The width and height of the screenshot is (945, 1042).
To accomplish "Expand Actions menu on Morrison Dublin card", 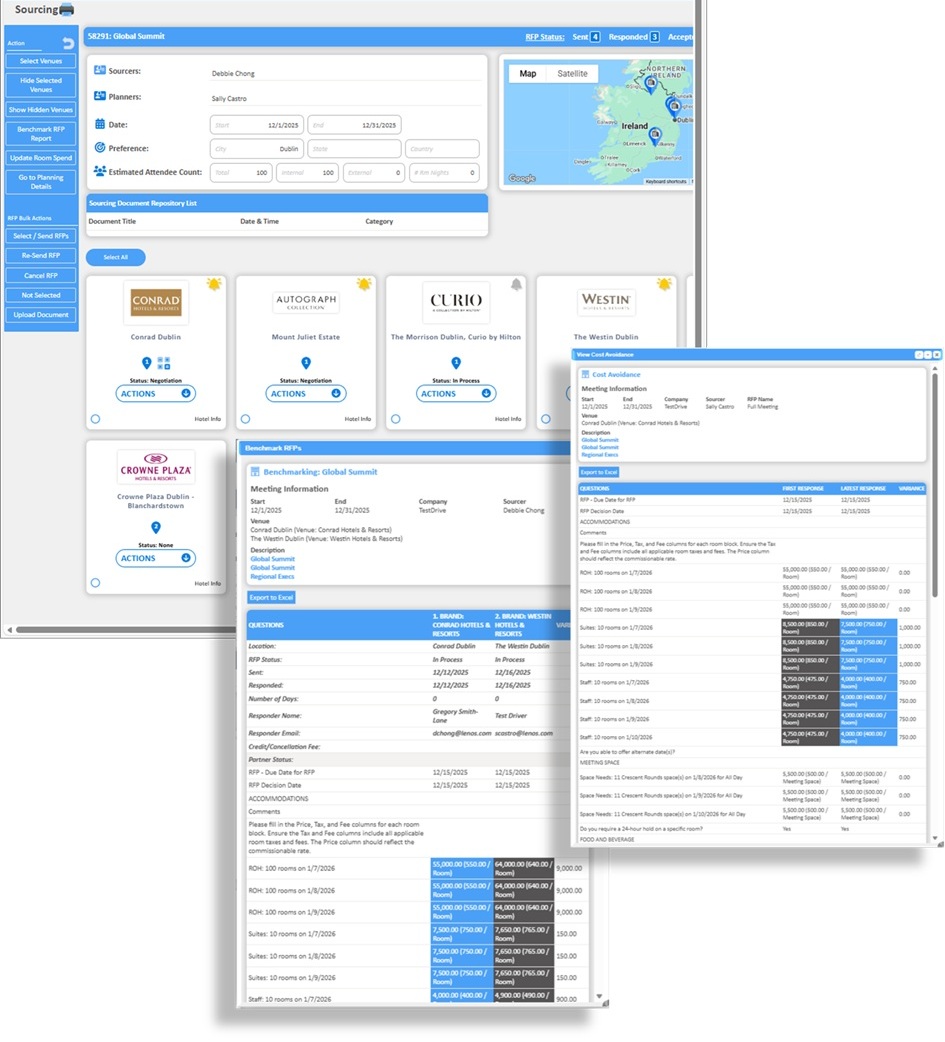I will pyautogui.click(x=455, y=394).
